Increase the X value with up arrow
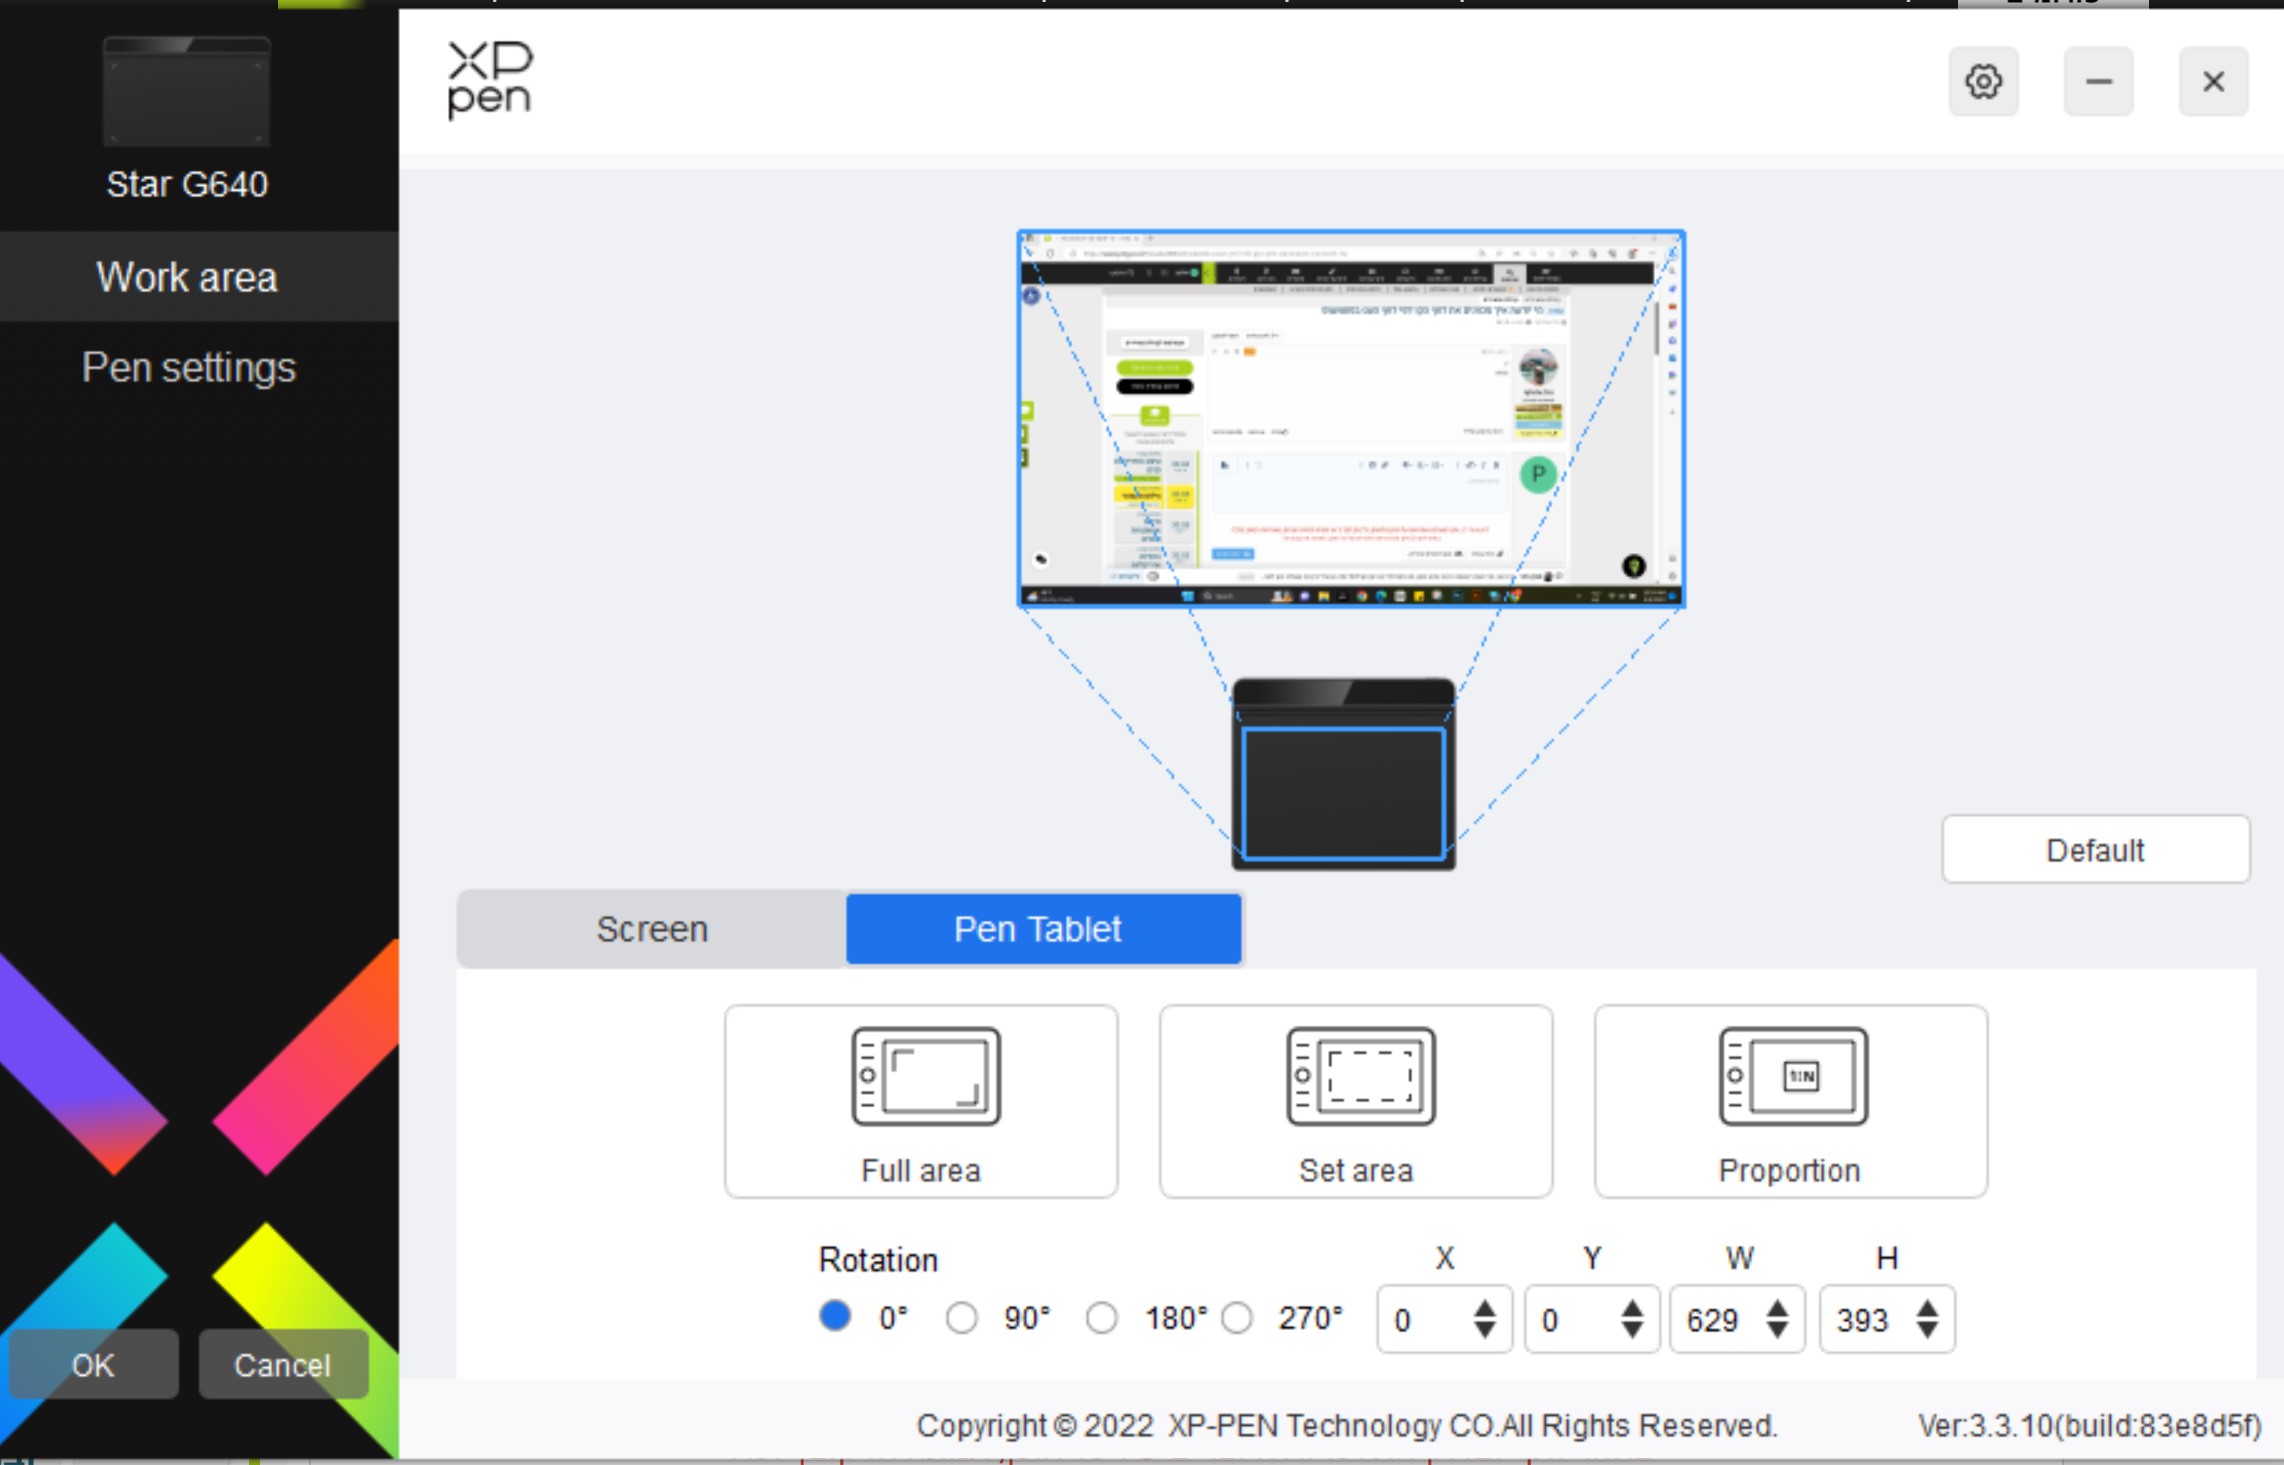This screenshot has height=1465, width=2284. (x=1484, y=1308)
